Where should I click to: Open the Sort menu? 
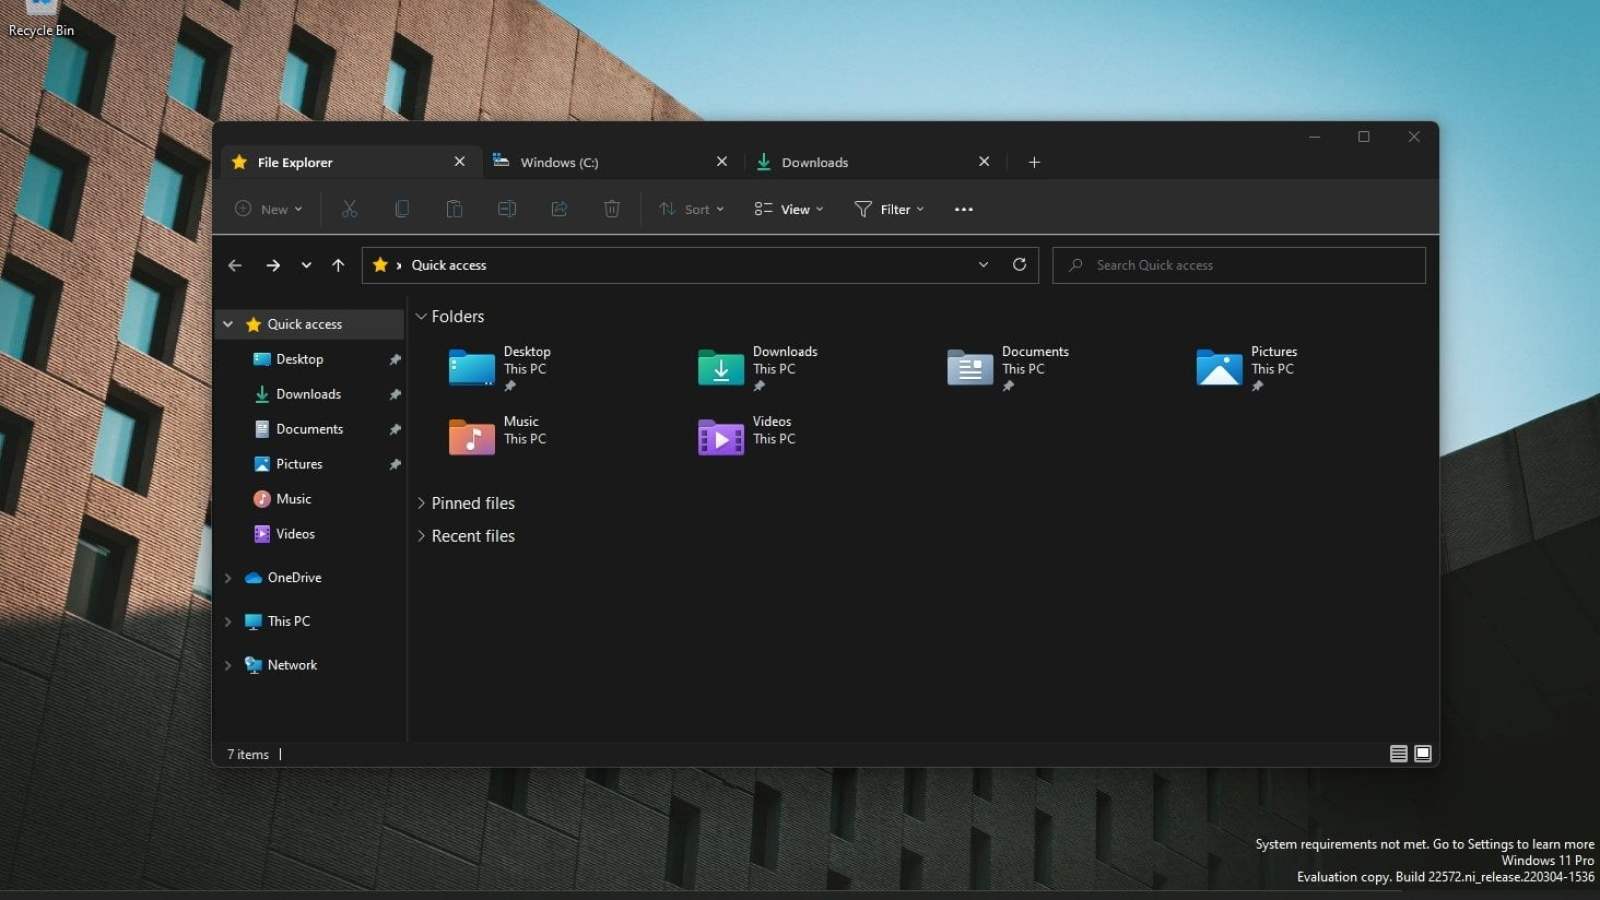pyautogui.click(x=691, y=209)
